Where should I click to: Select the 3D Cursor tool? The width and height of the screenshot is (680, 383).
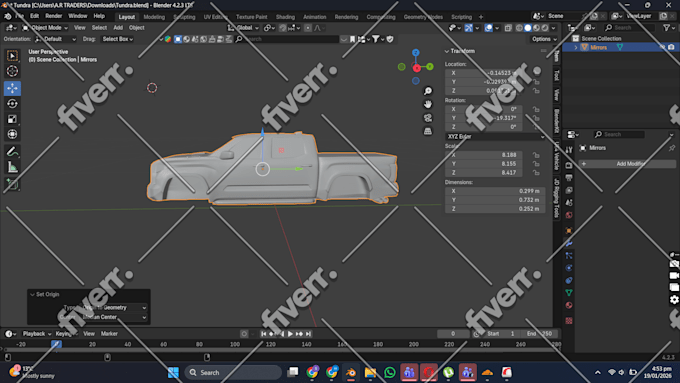(x=12, y=71)
